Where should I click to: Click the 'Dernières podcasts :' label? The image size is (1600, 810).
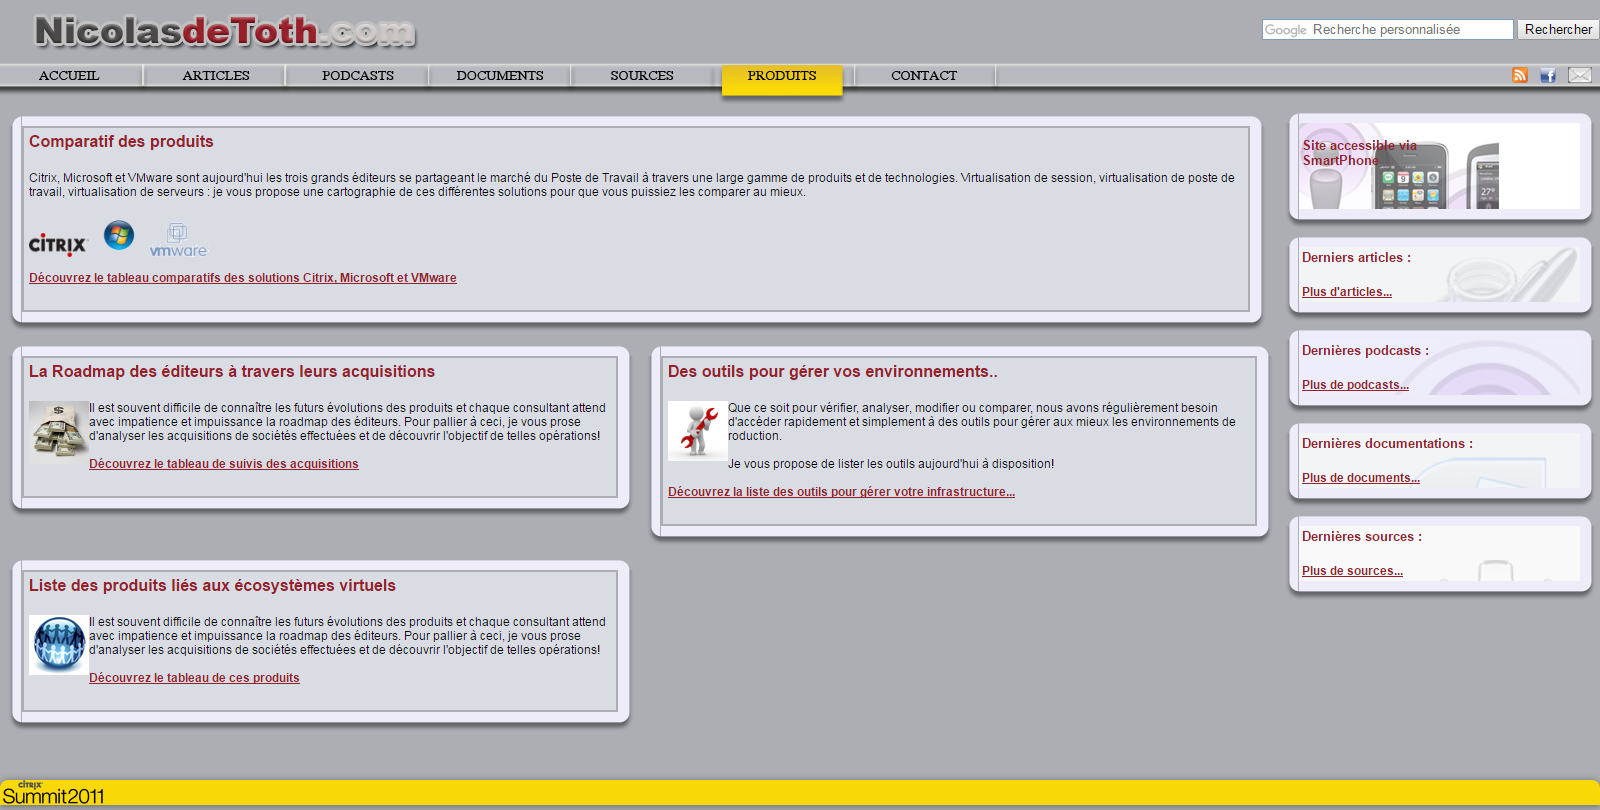1365,351
